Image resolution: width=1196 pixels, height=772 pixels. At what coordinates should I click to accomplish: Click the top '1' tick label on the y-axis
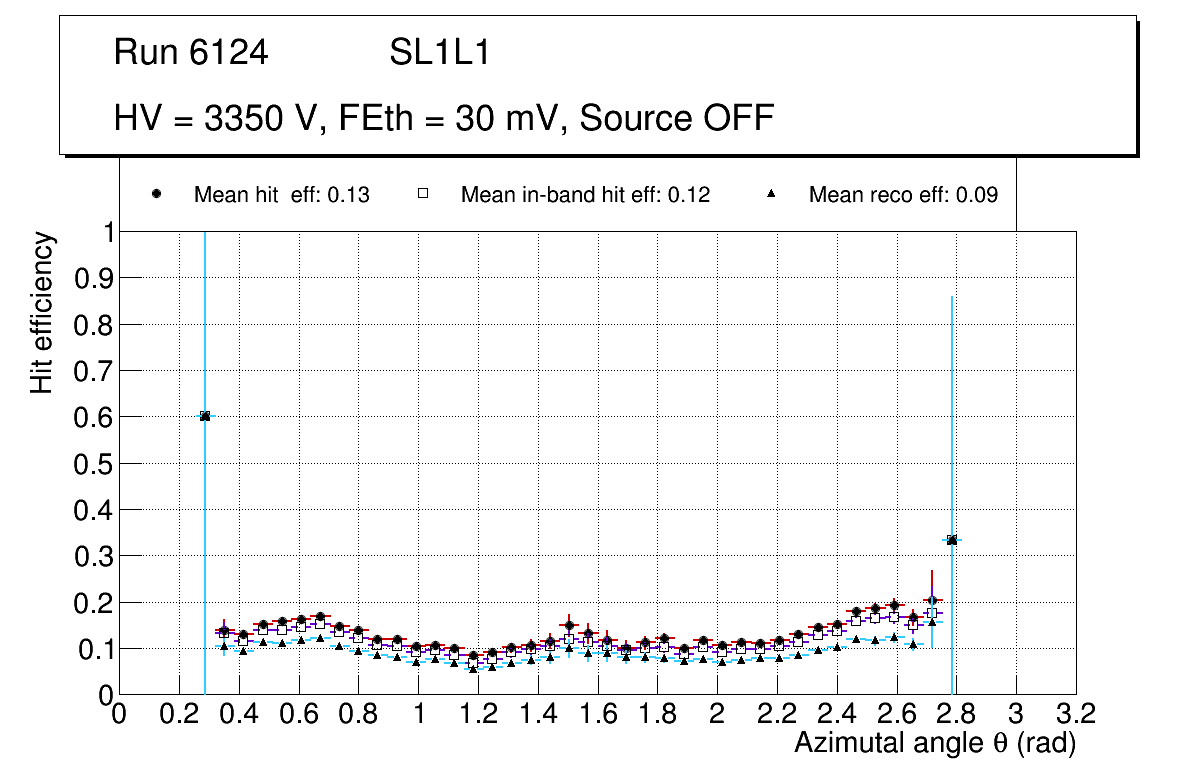pos(104,232)
